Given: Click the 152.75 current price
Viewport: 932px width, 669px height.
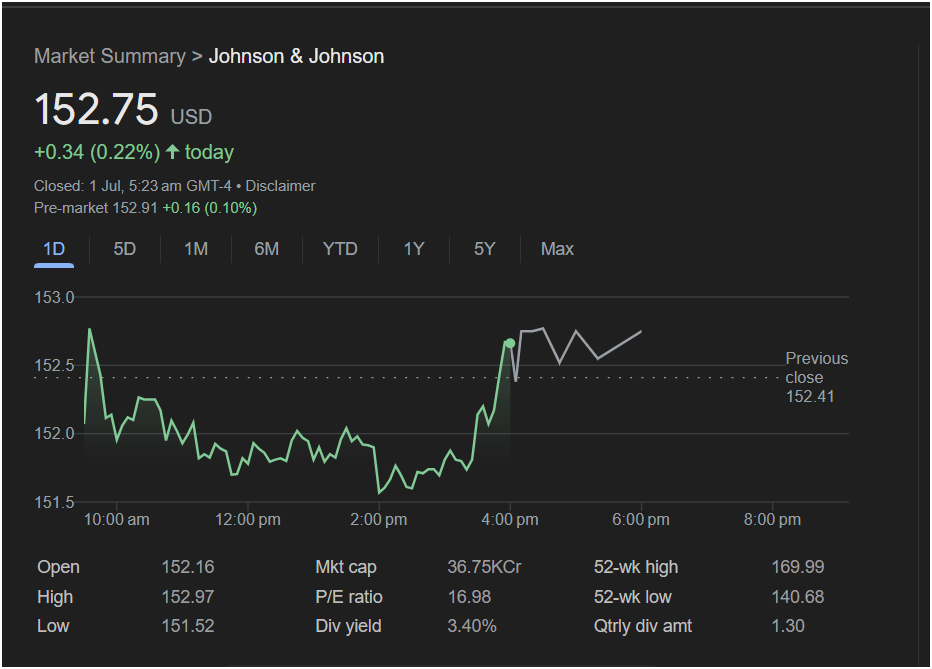Looking at the screenshot, I should (x=96, y=109).
